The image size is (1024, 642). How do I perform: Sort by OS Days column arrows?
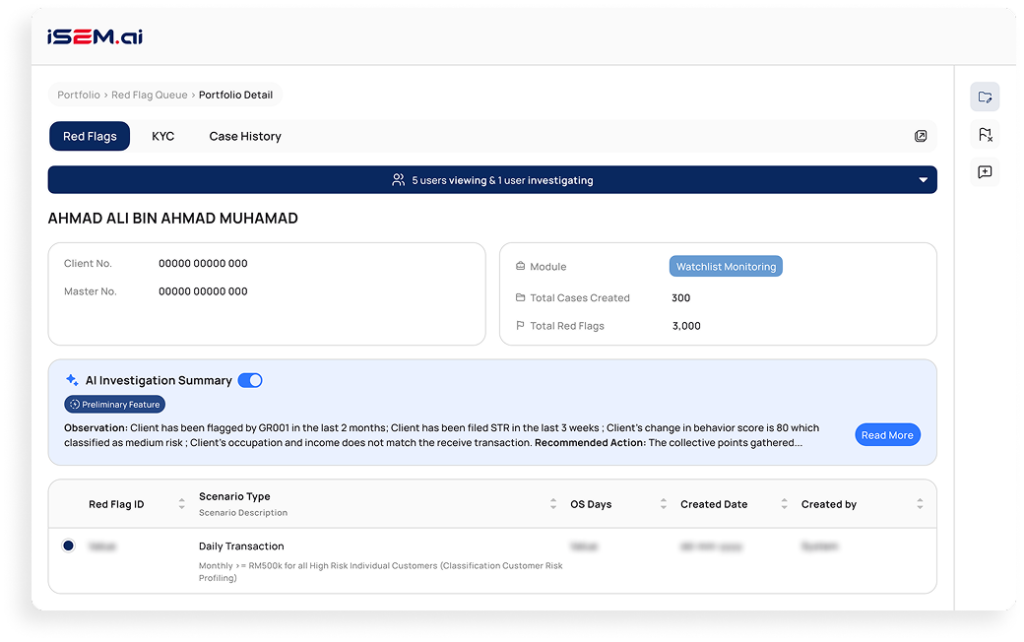coord(663,504)
